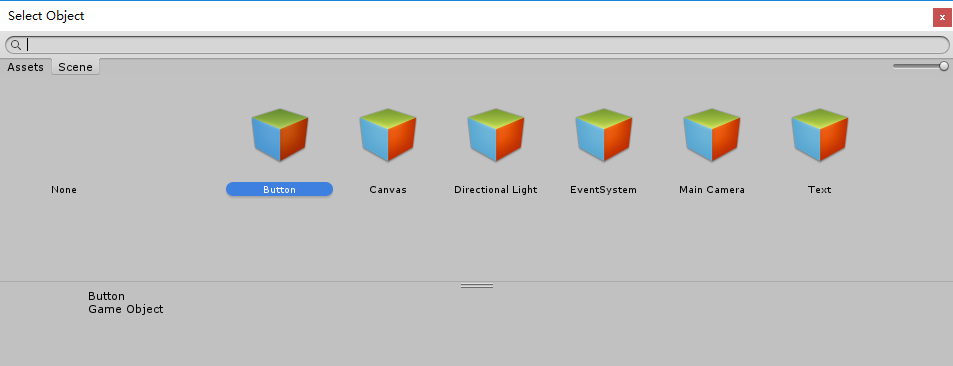
Task: Choose the None option
Action: tap(64, 190)
